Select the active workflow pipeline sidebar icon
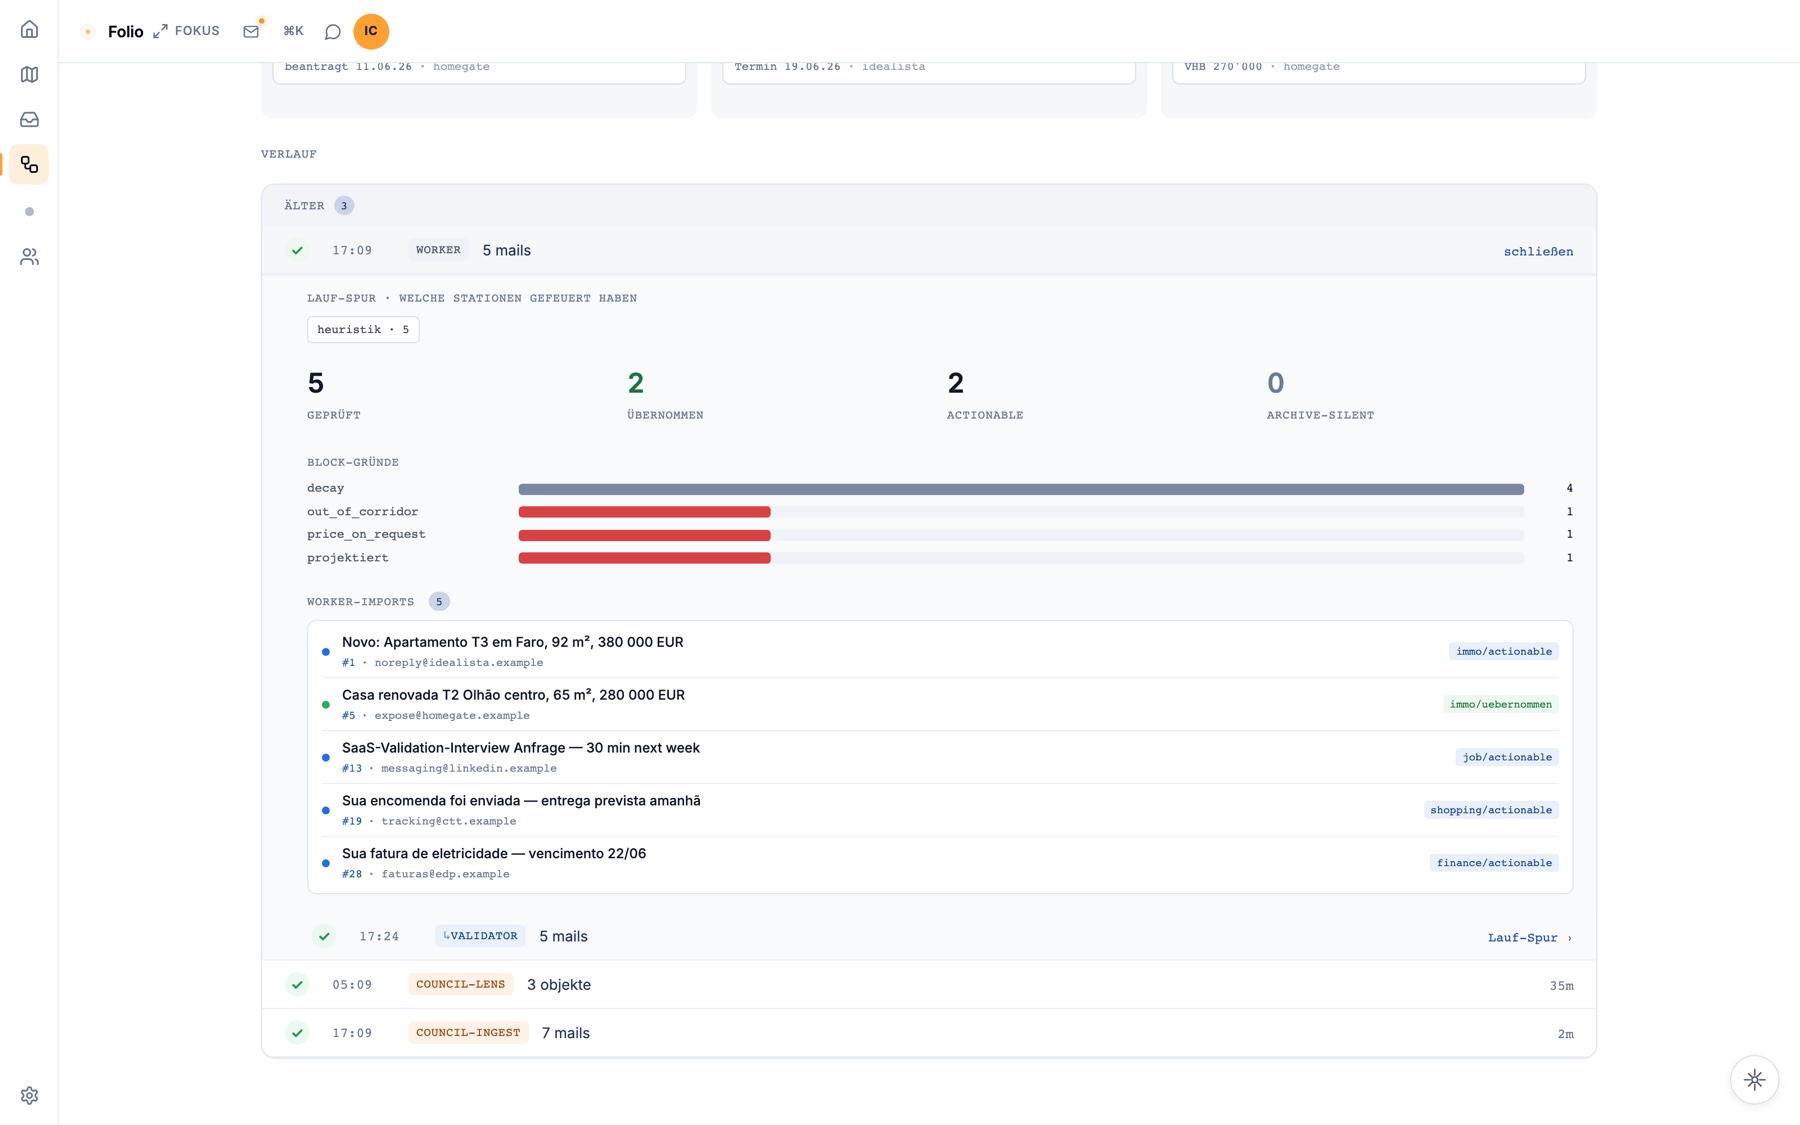 coord(29,164)
